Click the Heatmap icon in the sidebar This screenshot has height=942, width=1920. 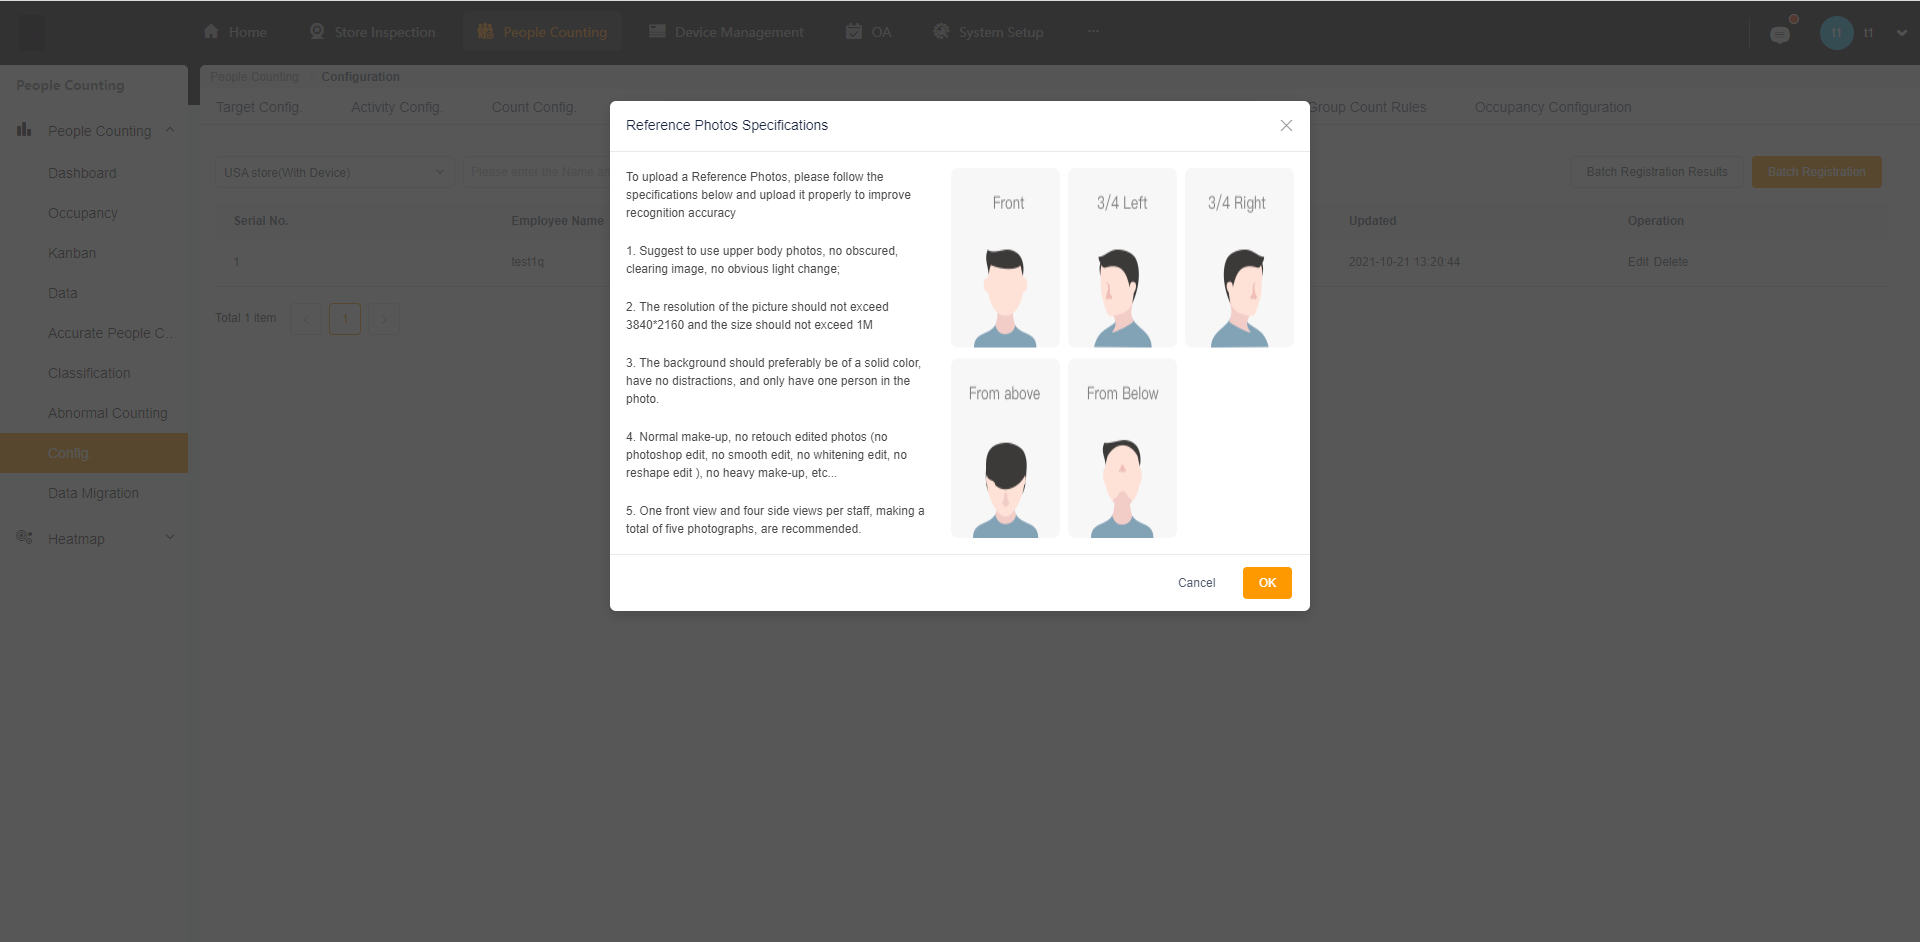(x=23, y=537)
